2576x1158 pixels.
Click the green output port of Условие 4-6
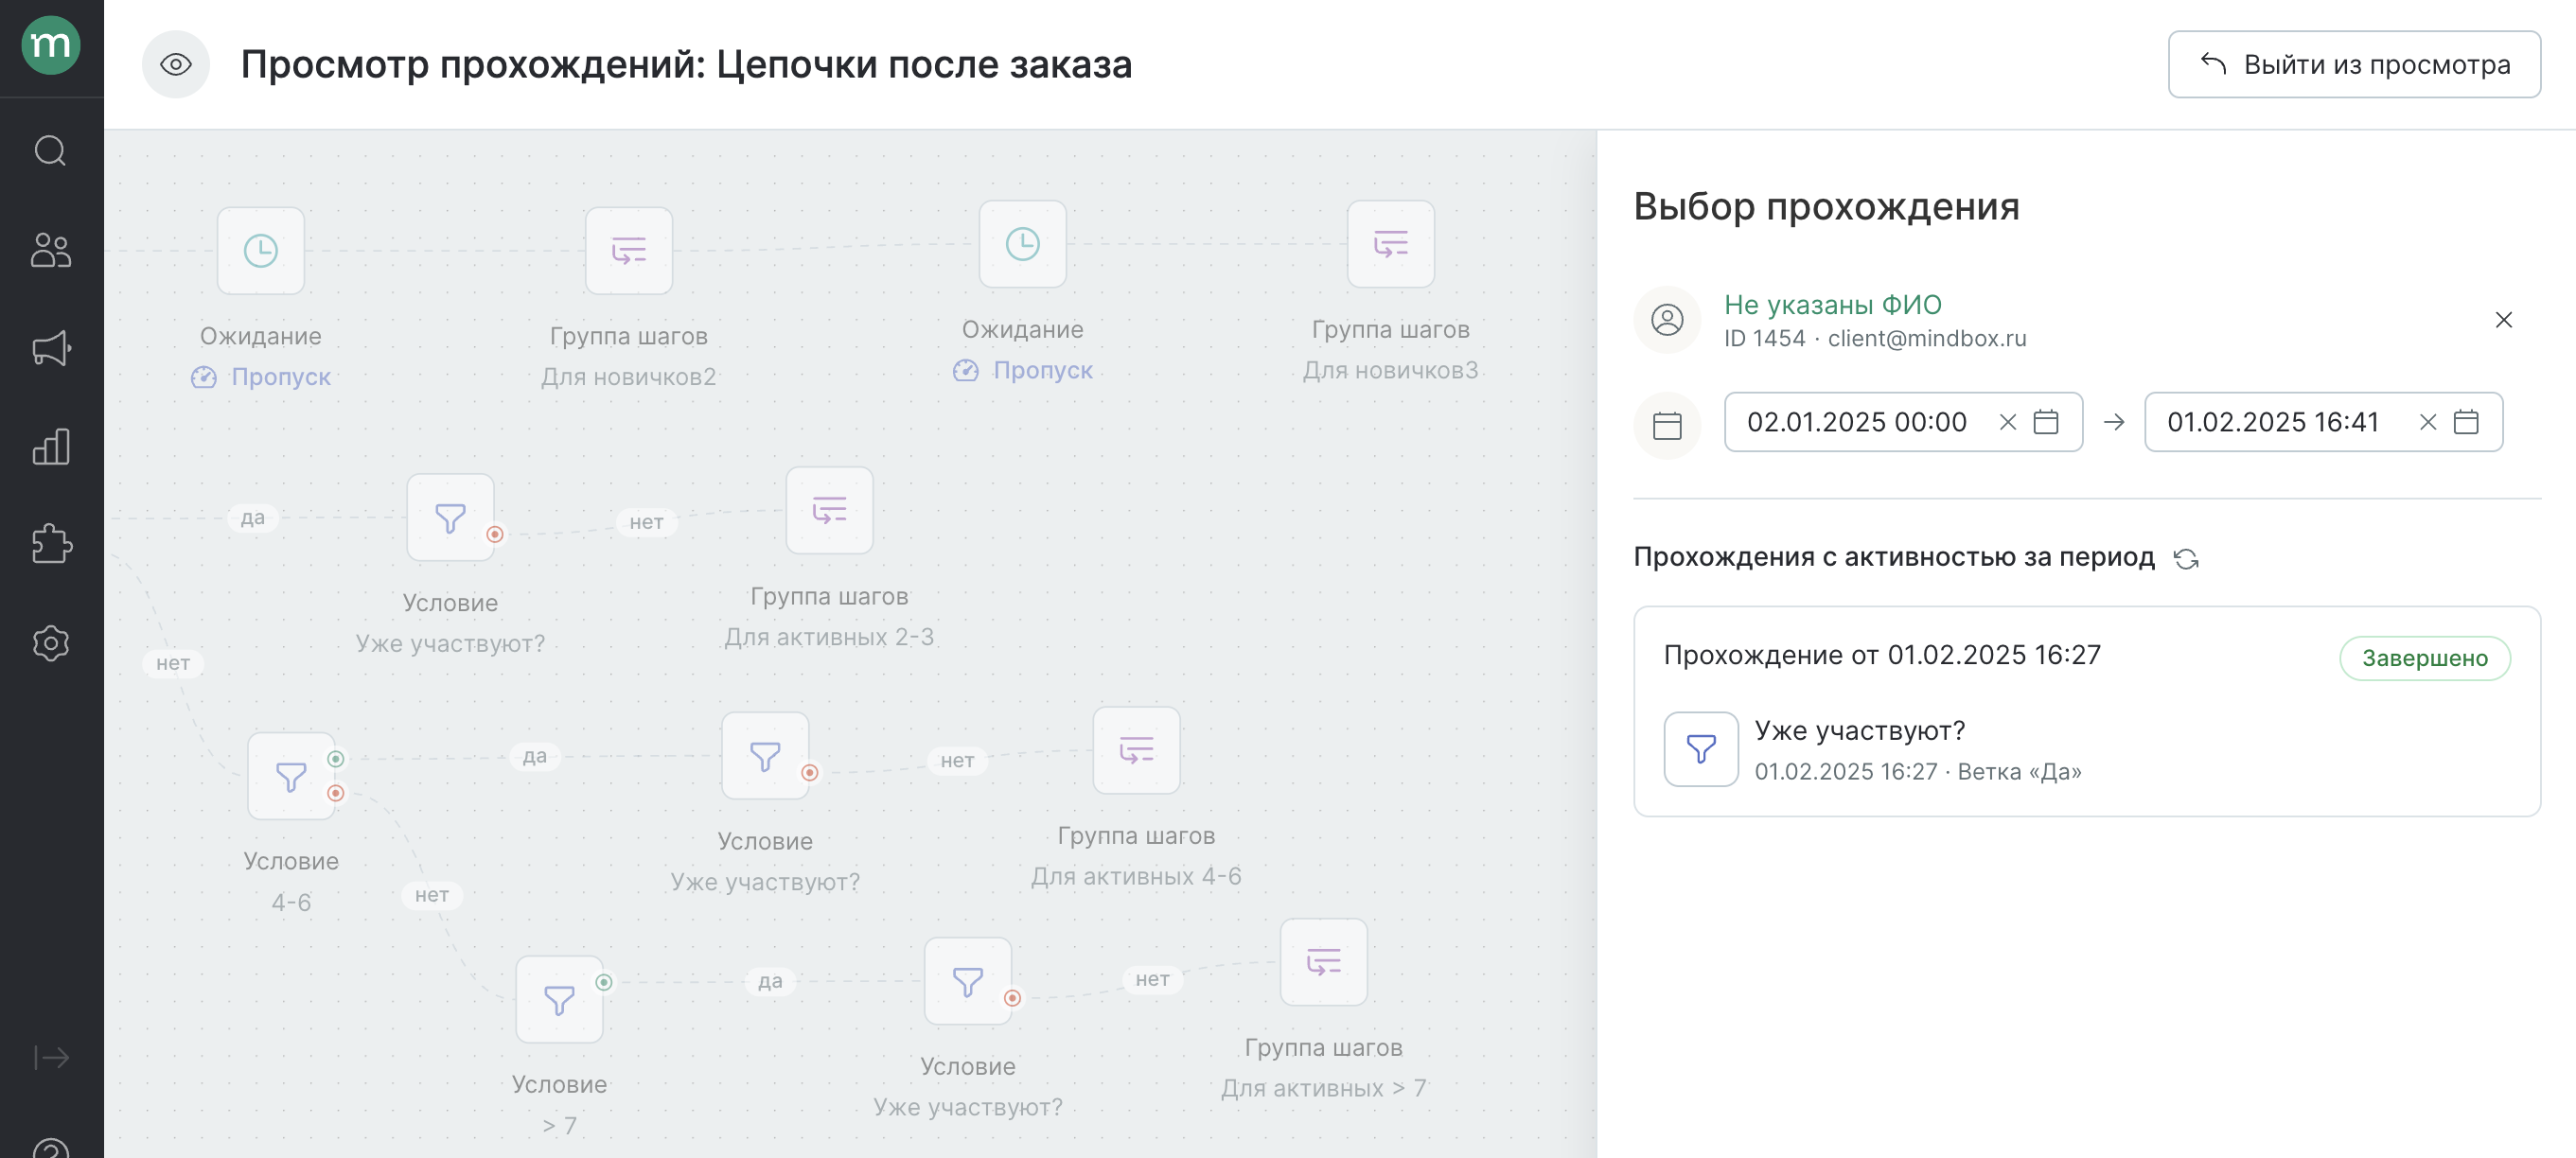click(336, 759)
